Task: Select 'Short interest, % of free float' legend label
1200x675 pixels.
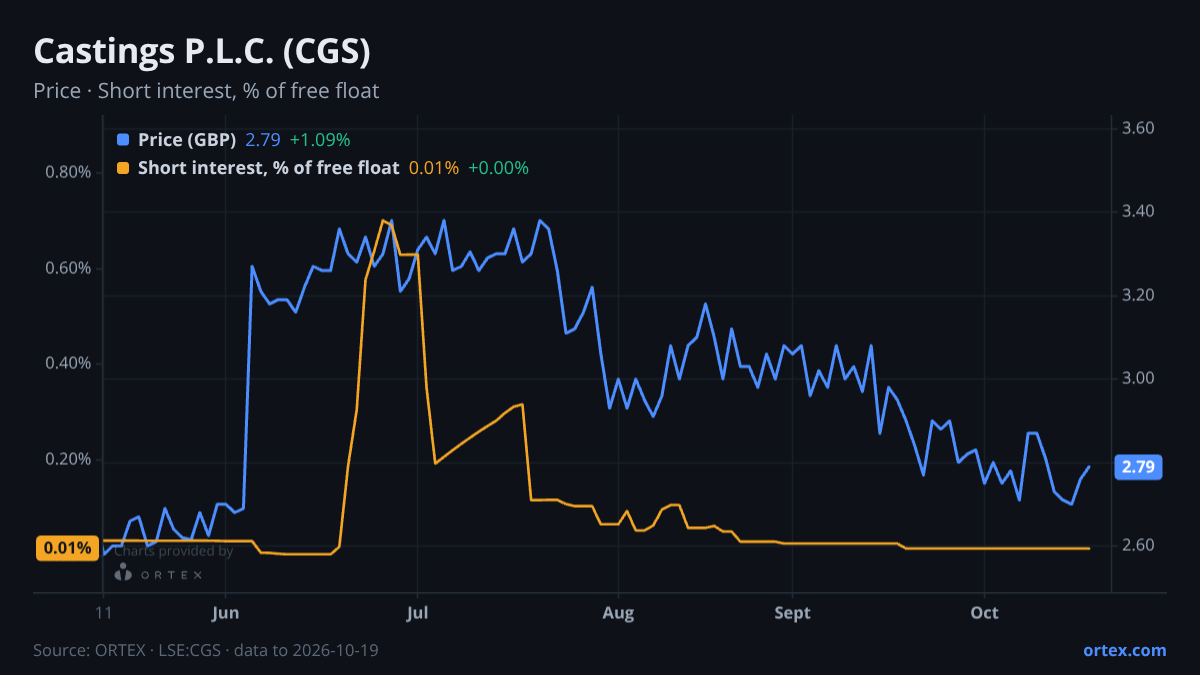Action: (268, 168)
